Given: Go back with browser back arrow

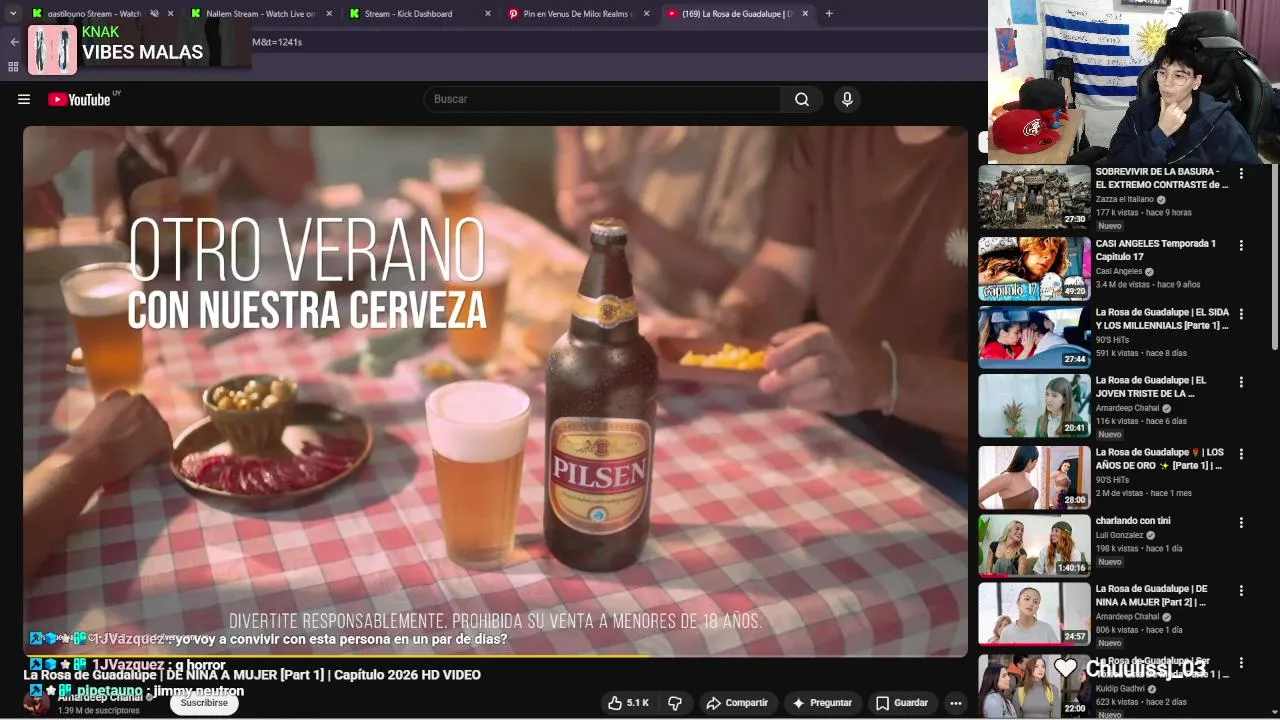Looking at the screenshot, I should point(14,42).
